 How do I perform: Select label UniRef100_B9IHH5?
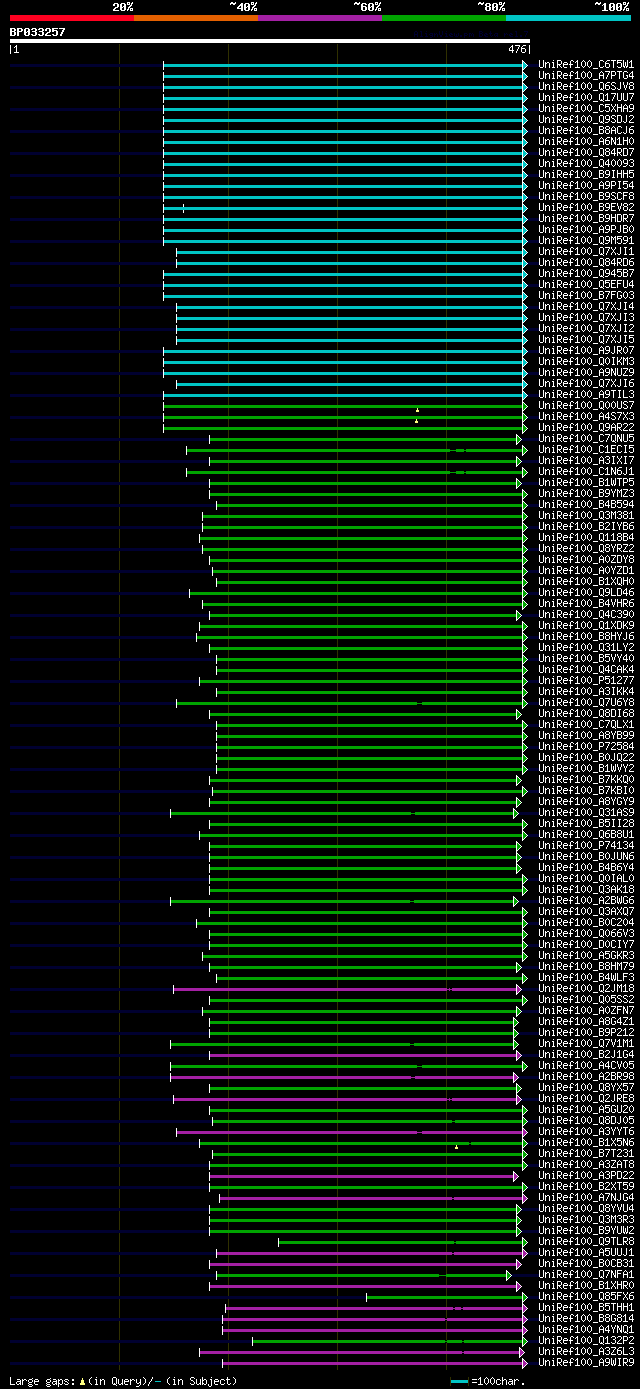586,174
